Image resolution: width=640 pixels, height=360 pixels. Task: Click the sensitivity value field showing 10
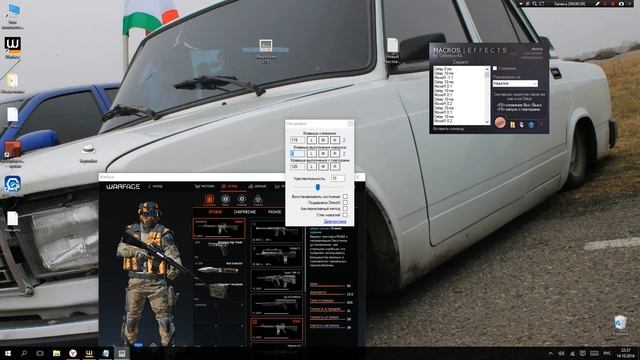338,178
